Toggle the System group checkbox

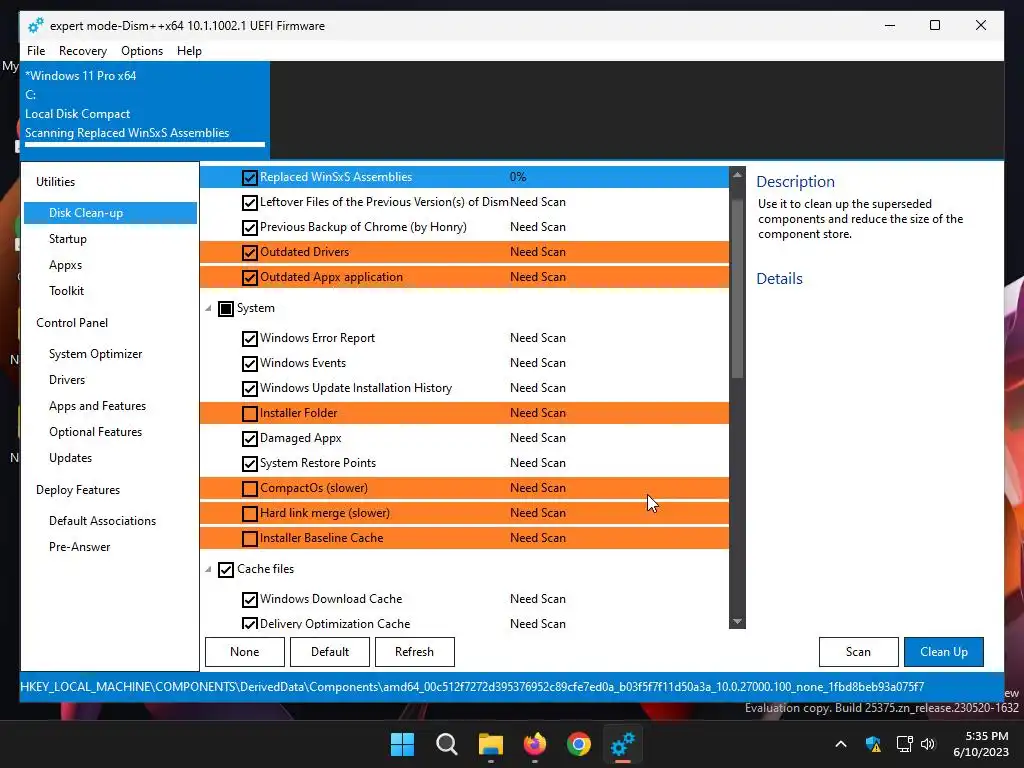pyautogui.click(x=226, y=308)
